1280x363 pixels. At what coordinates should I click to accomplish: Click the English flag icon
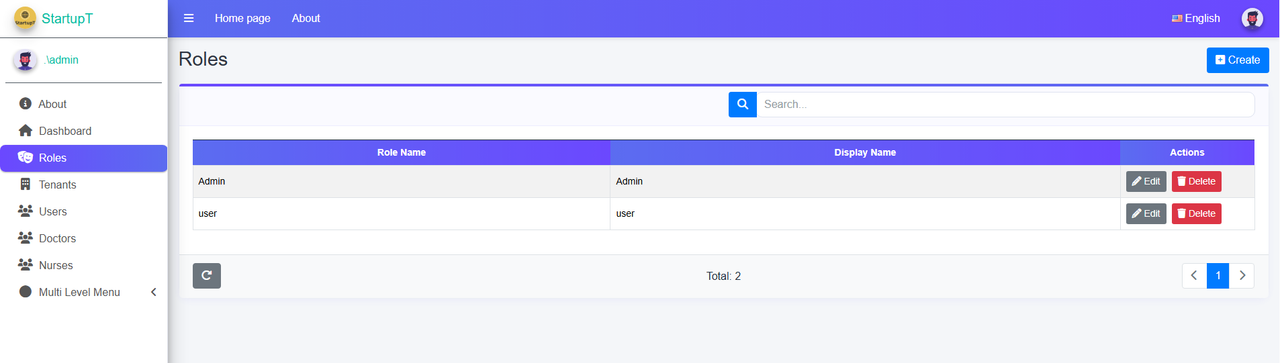1177,18
